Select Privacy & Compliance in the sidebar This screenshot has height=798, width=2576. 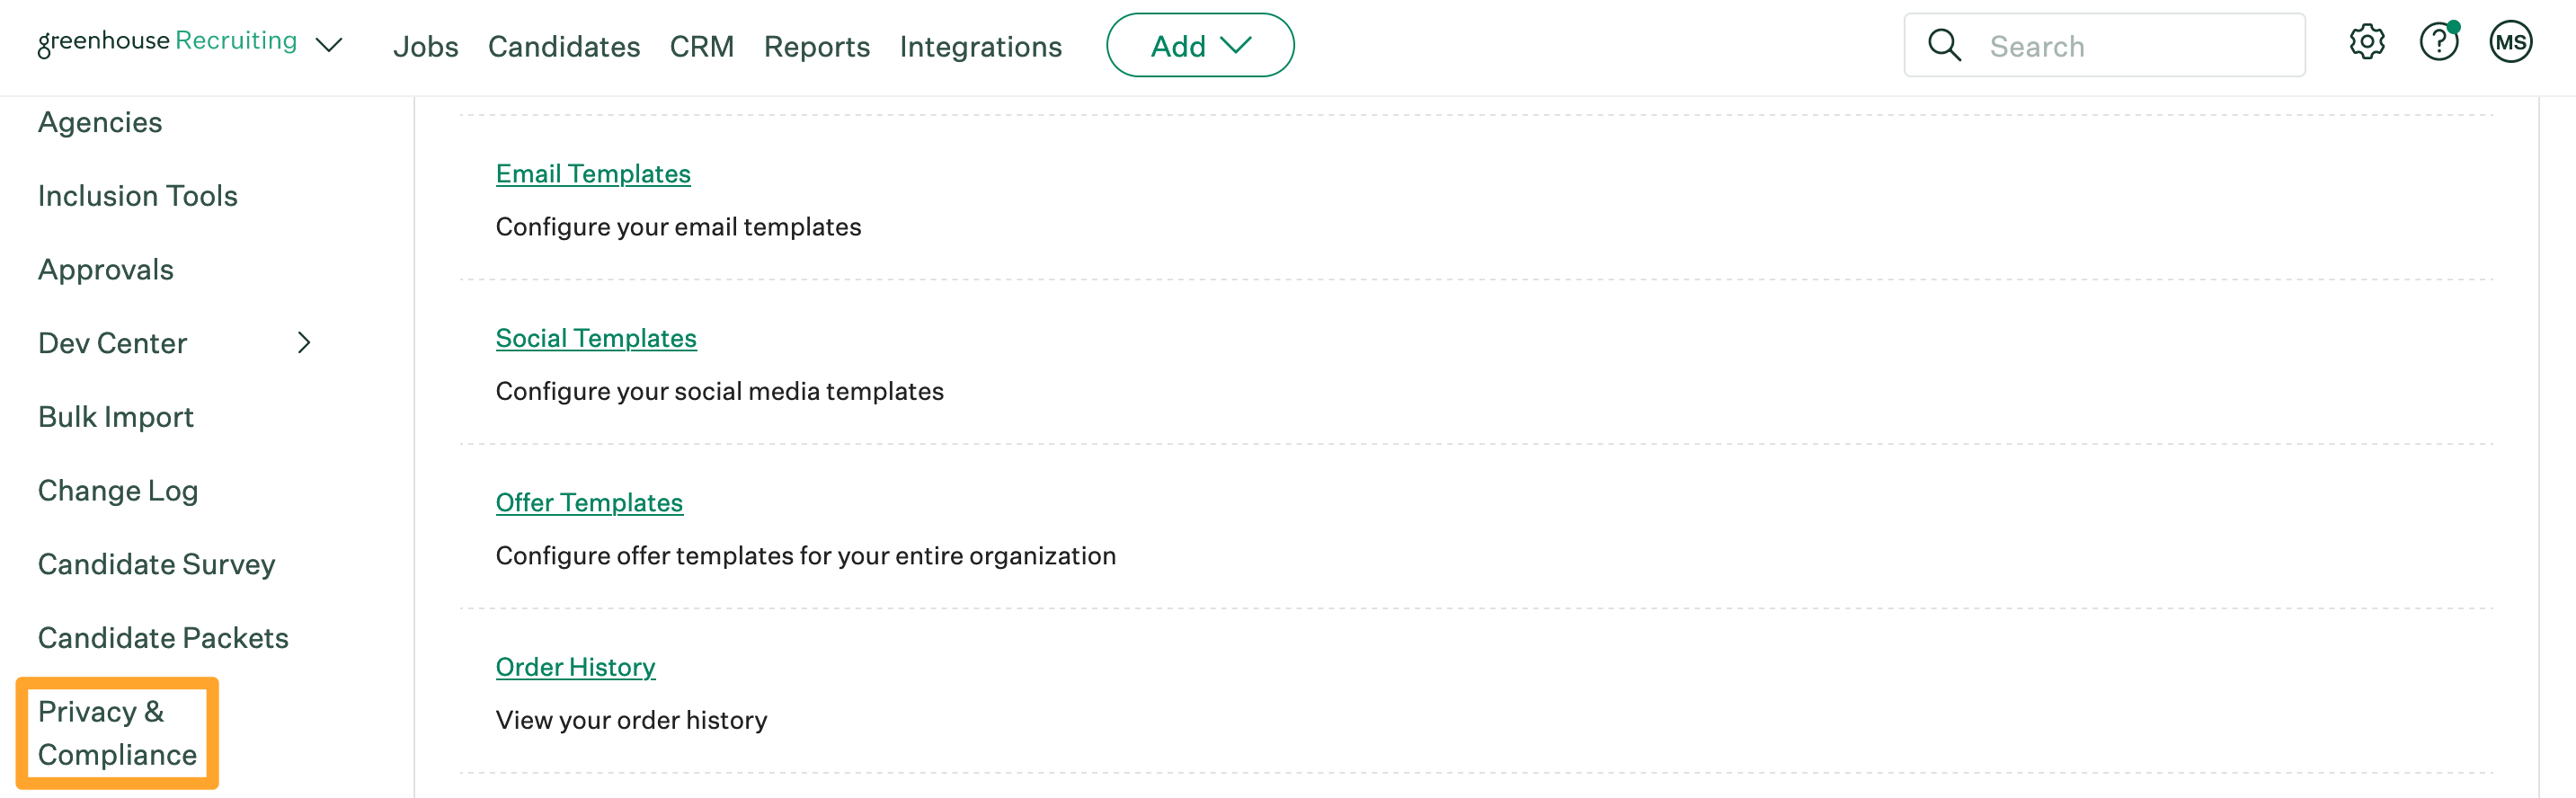pos(117,733)
